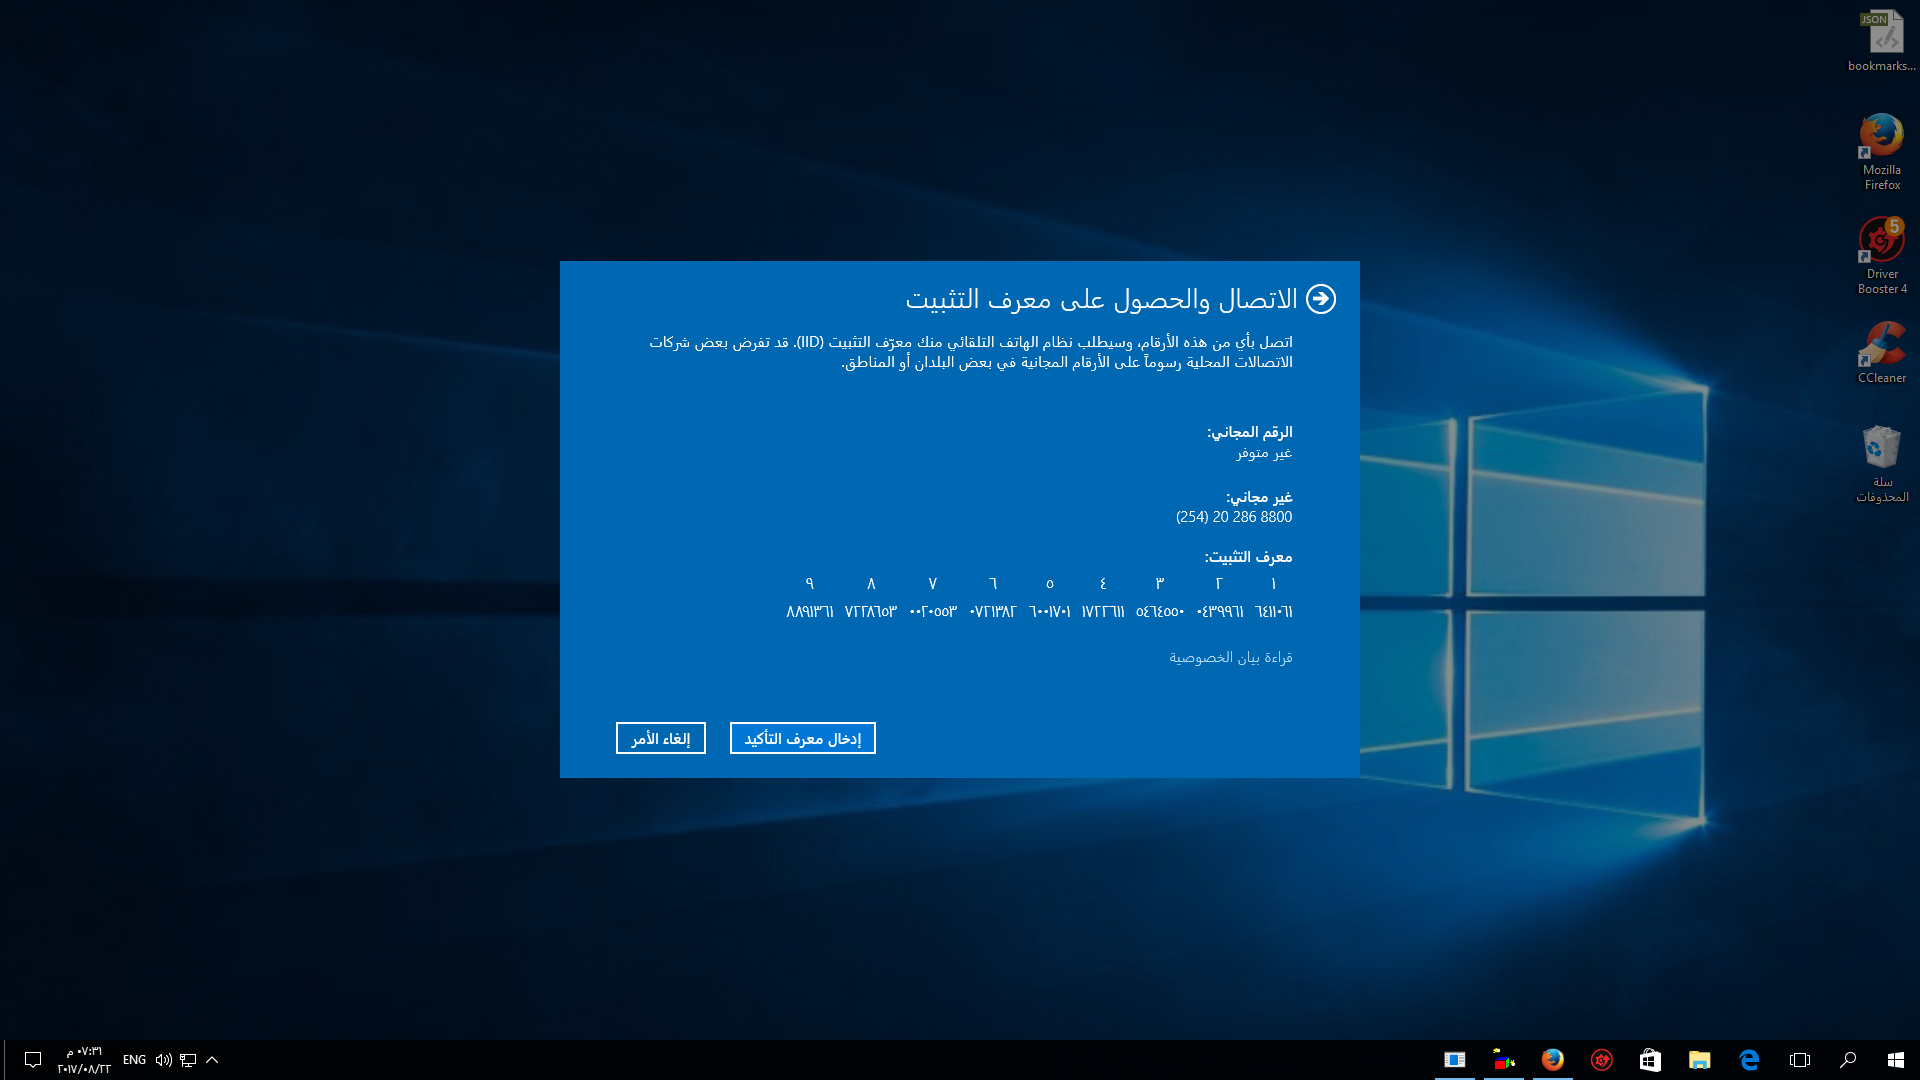Image resolution: width=1920 pixels, height=1080 pixels.
Task: Open Driver Booster 4 desktop shortcut
Action: click(1882, 256)
